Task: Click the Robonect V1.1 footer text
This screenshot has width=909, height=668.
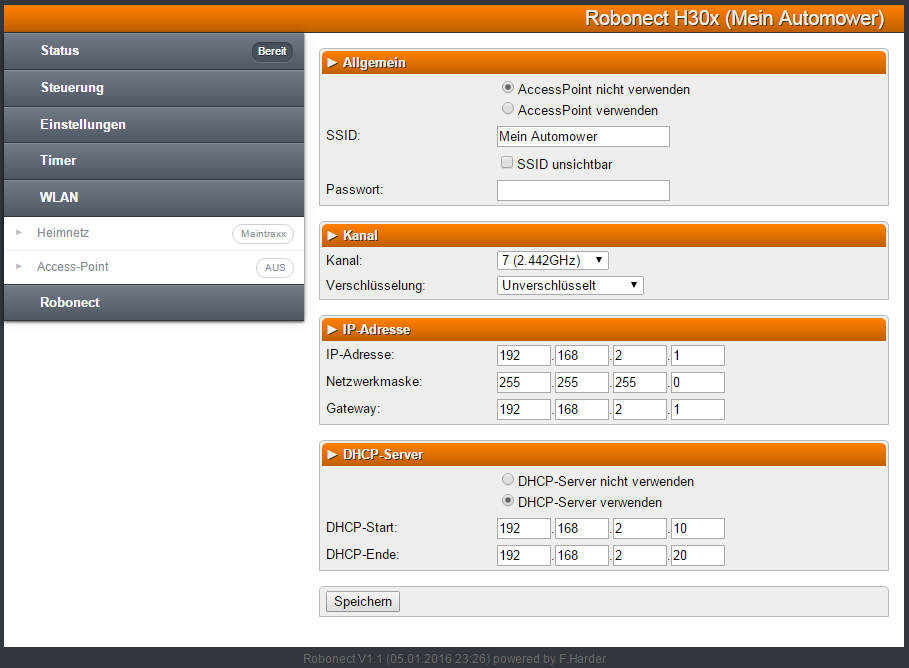Action: pyautogui.click(x=454, y=659)
